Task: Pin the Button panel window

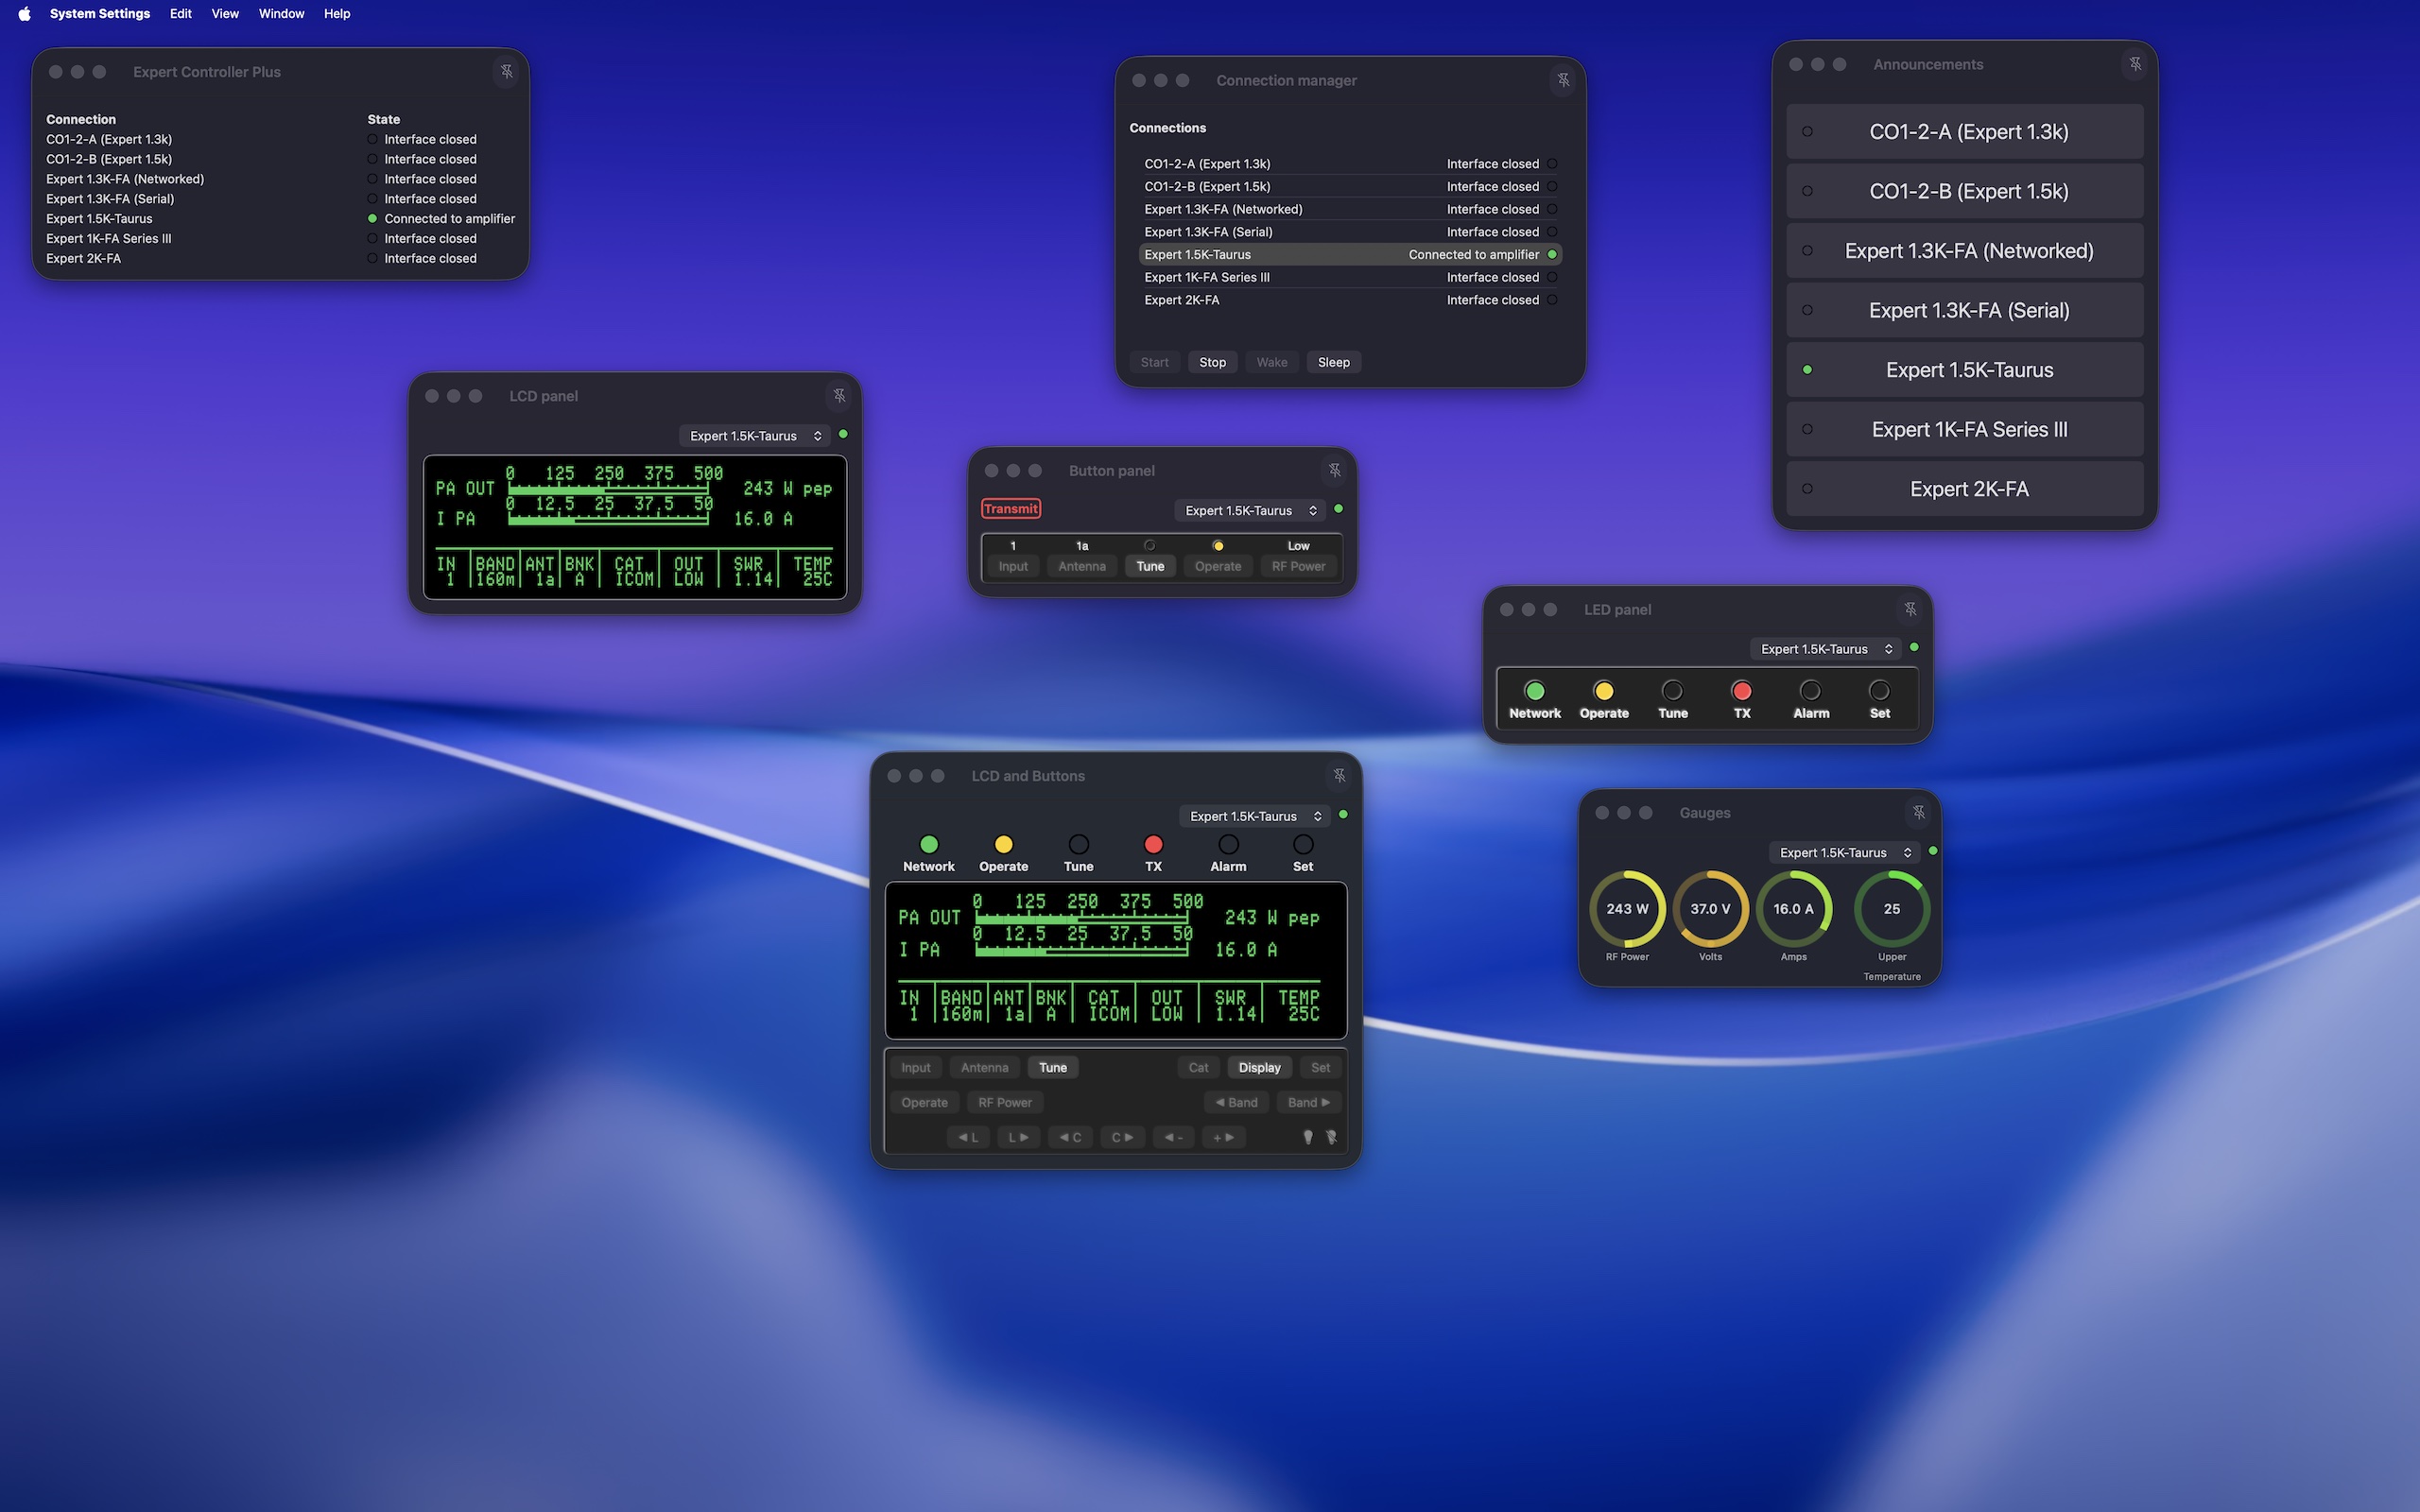Action: [x=1335, y=470]
